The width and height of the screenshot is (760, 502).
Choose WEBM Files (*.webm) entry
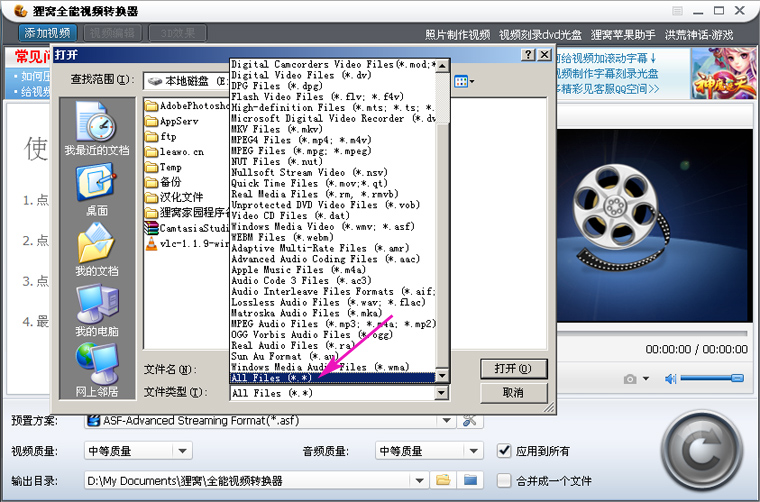pos(332,237)
